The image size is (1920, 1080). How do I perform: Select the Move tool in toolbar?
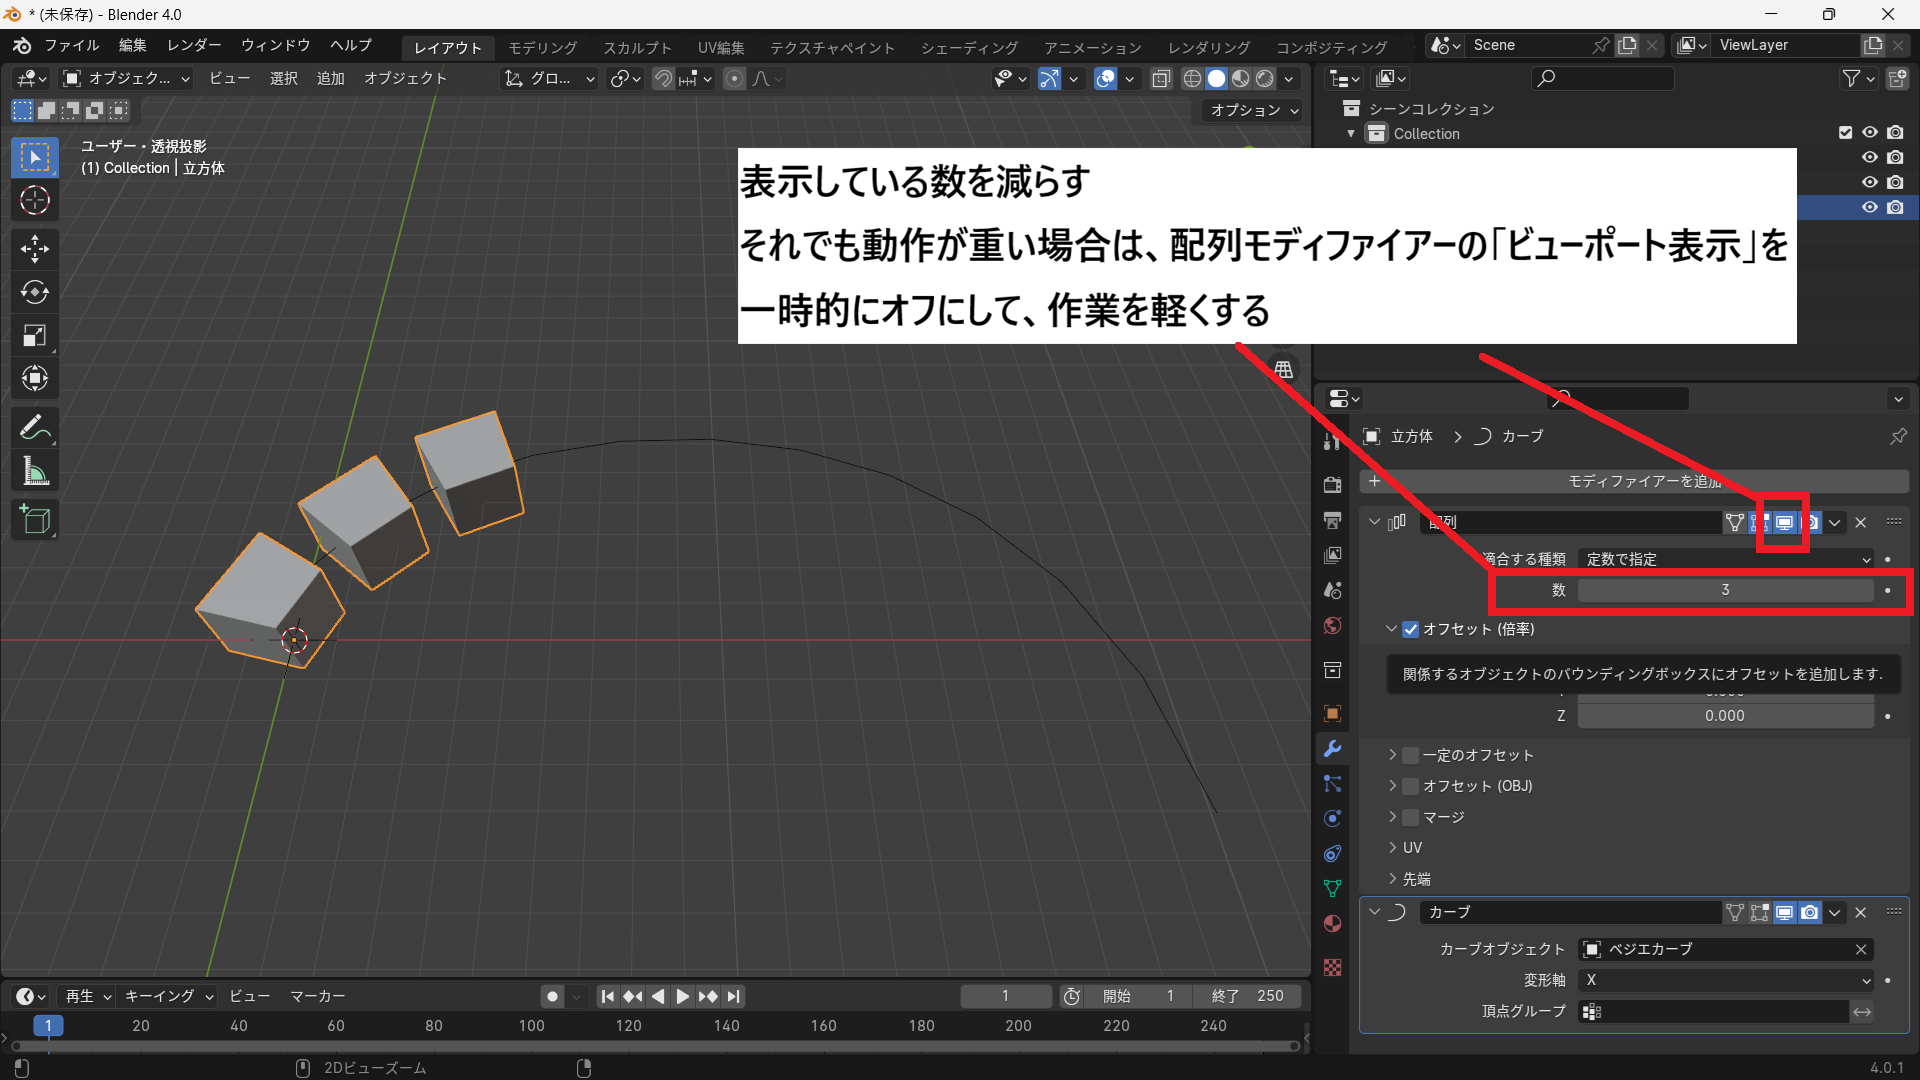point(35,248)
